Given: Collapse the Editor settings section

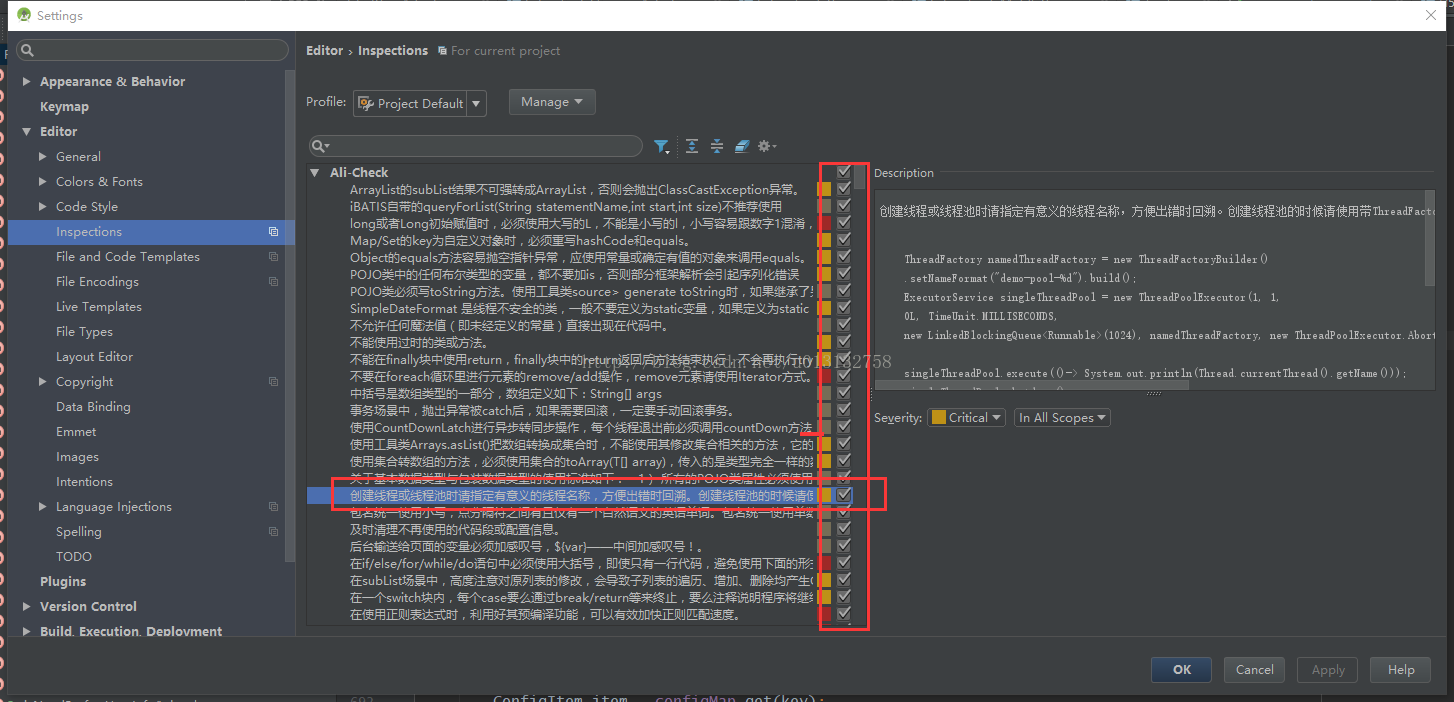Looking at the screenshot, I should click(26, 132).
